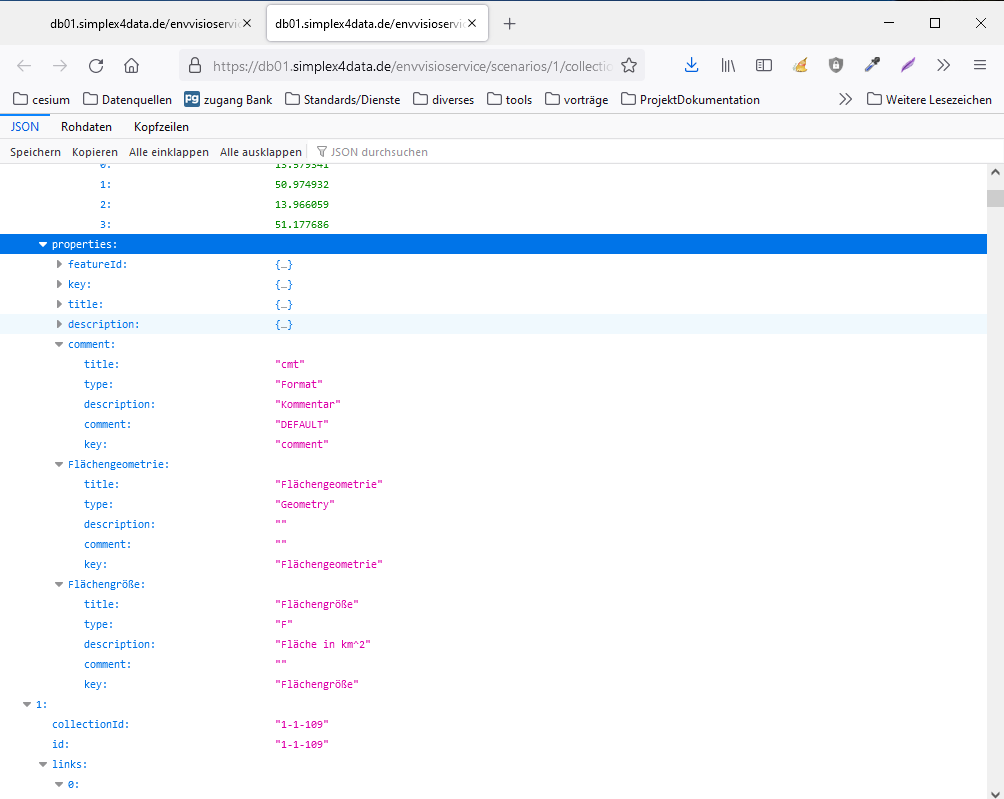Open the Firefox hamburger menu
The width and height of the screenshot is (1004, 799).
[x=980, y=66]
